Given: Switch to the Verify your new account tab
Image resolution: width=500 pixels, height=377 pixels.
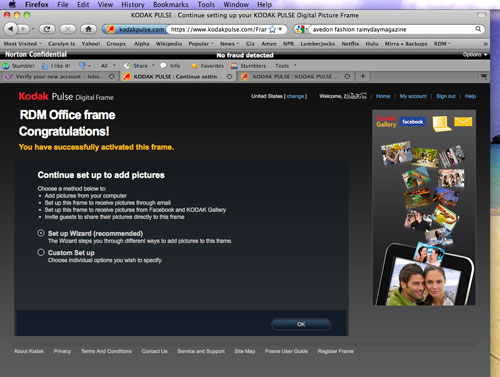Looking at the screenshot, I should click(58, 77).
